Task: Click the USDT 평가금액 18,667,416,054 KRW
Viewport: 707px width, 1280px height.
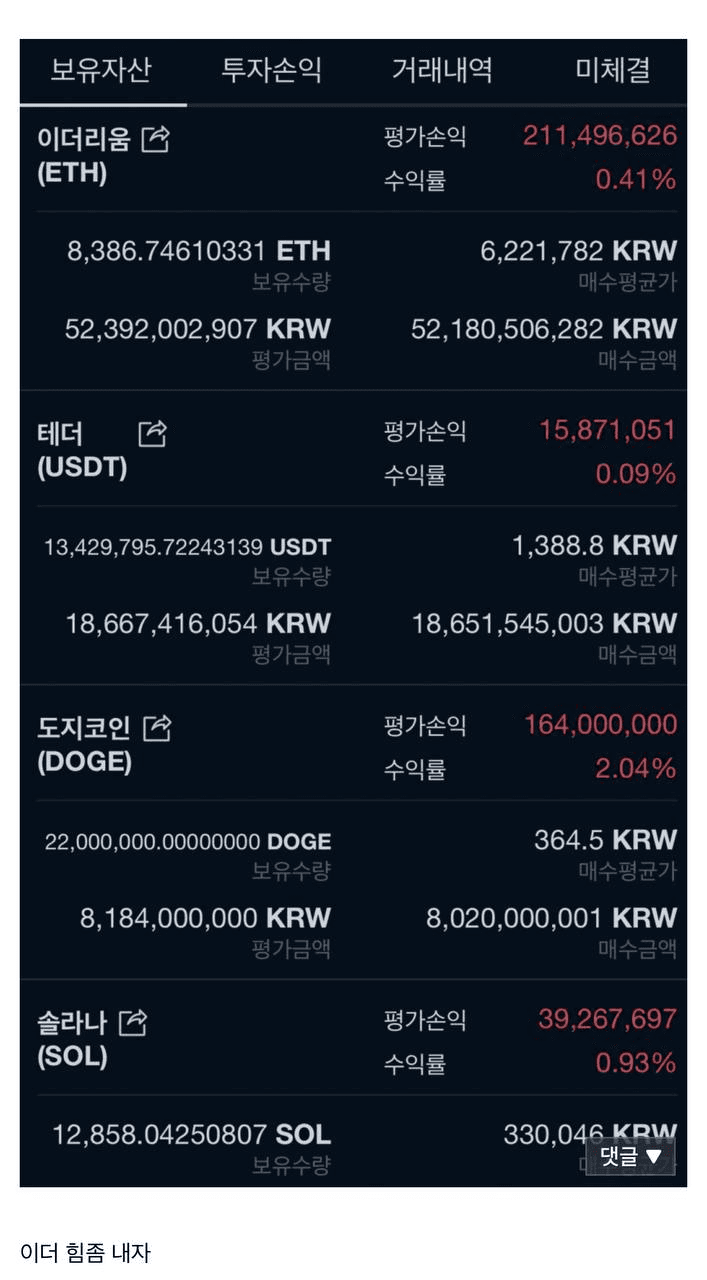Action: click(198, 624)
